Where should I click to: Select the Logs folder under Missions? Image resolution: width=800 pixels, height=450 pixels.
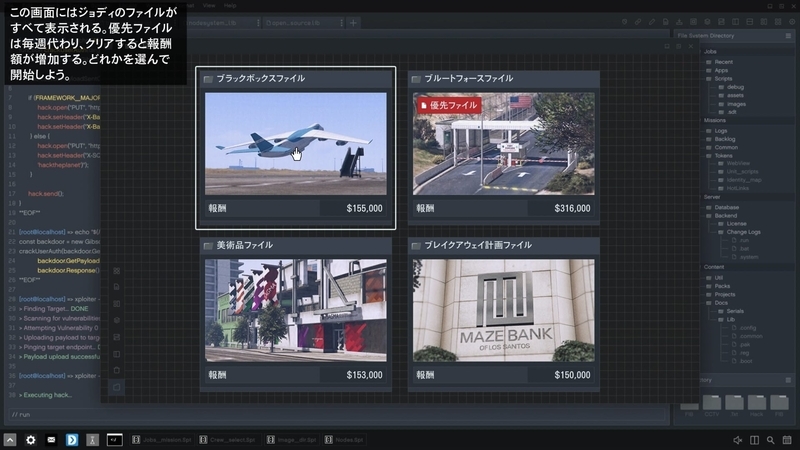click(716, 131)
